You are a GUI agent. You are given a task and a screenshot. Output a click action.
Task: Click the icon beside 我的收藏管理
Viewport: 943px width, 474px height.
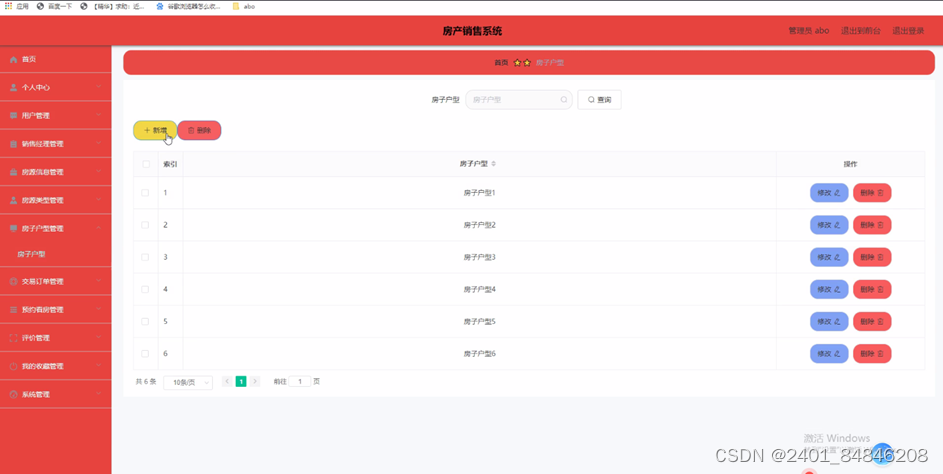pyautogui.click(x=13, y=366)
